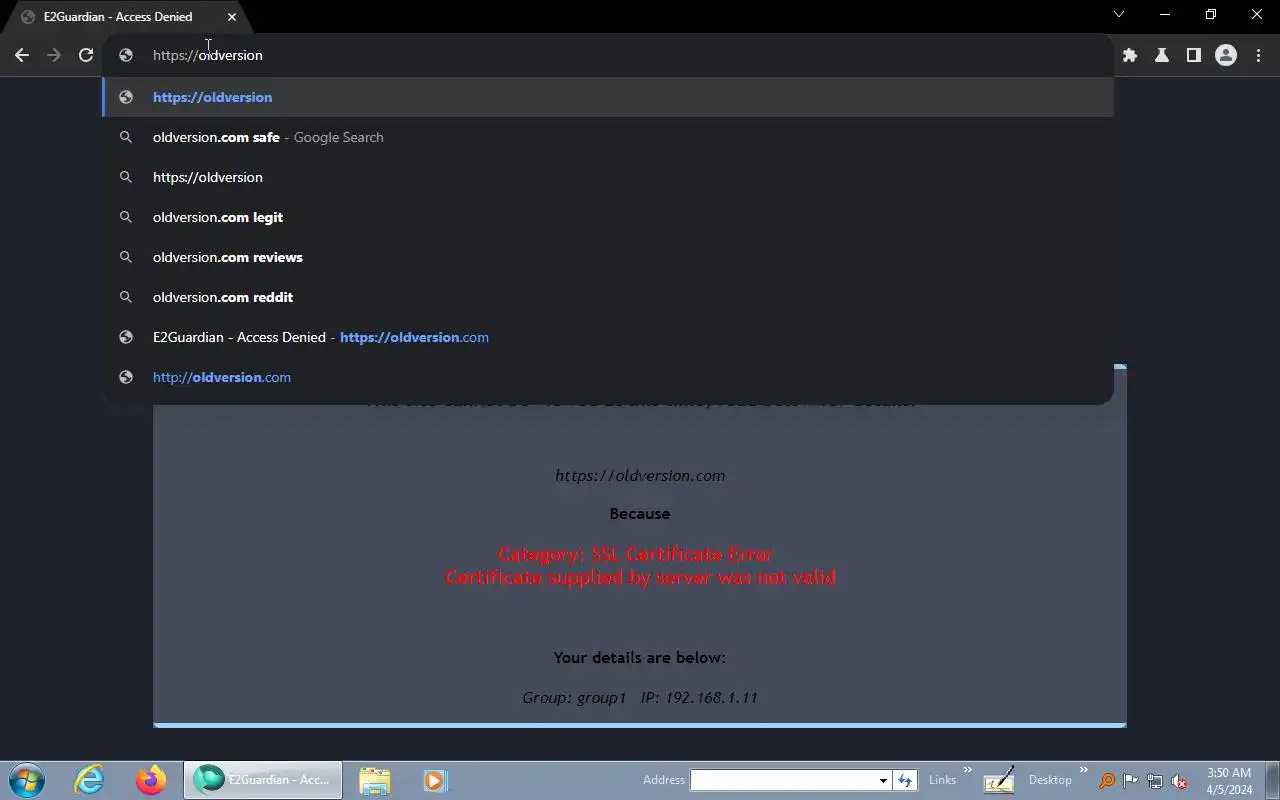Select 'oldversion.com safe' Google Search suggestion

click(608, 137)
